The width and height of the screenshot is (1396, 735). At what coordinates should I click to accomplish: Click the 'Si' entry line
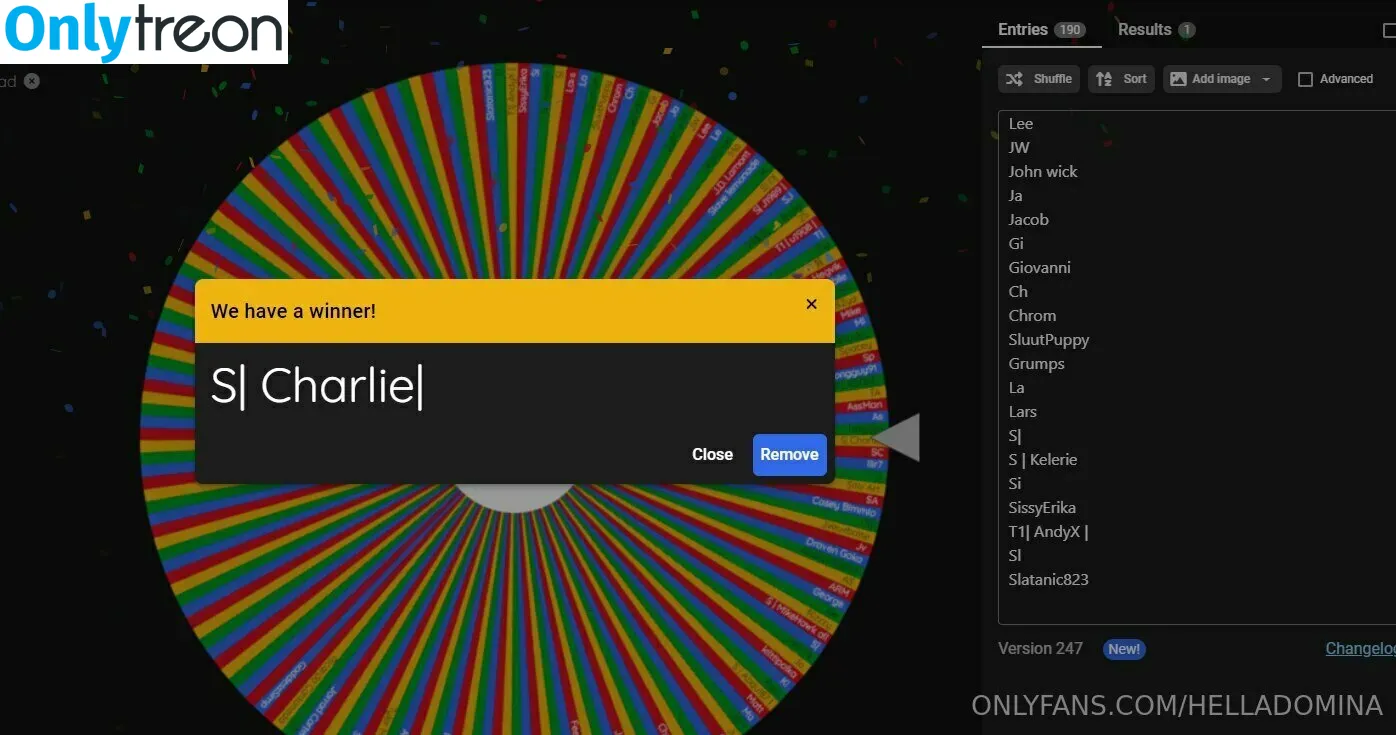tap(1015, 484)
